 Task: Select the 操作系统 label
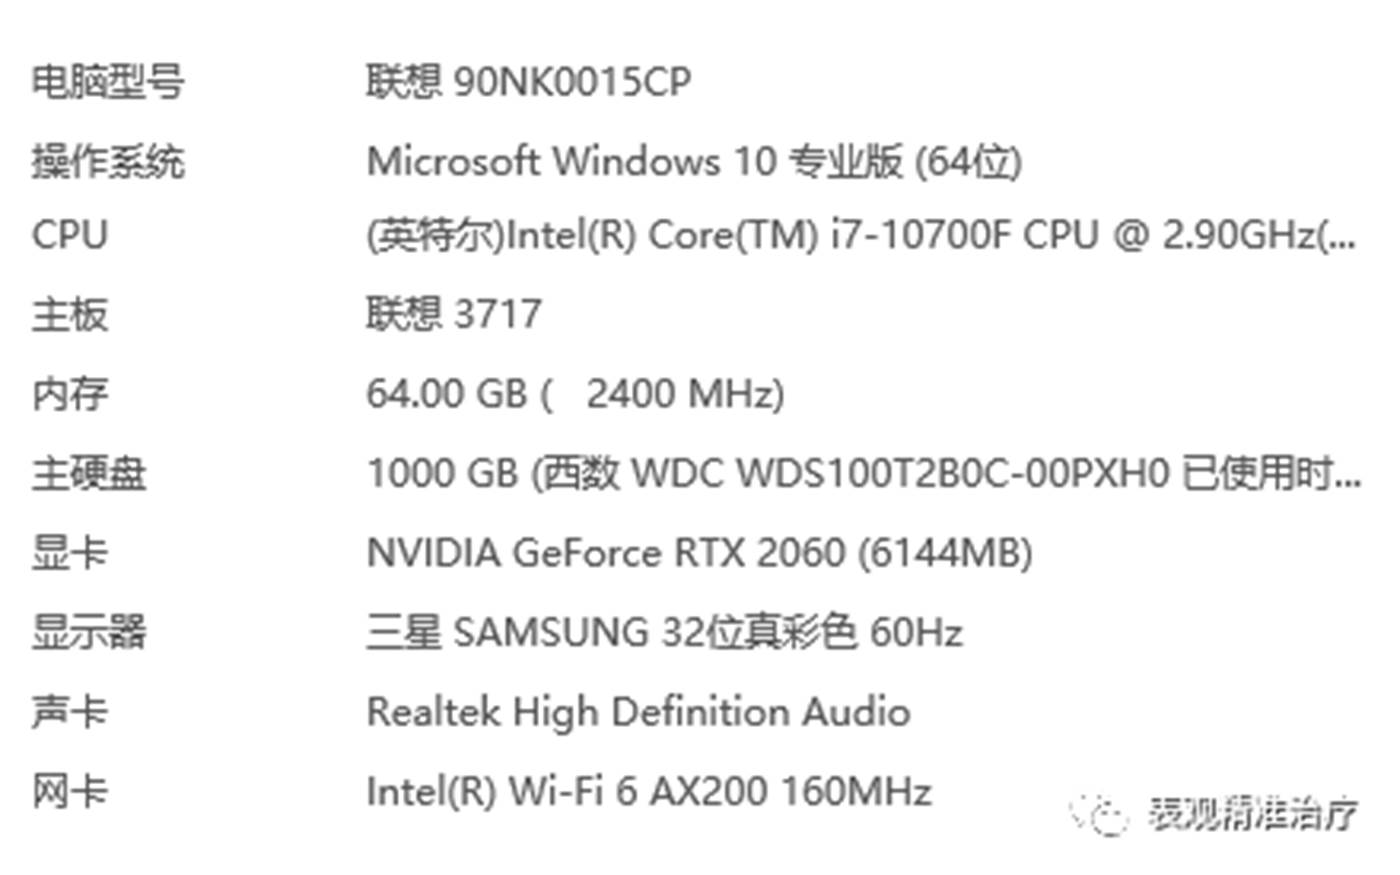(108, 161)
